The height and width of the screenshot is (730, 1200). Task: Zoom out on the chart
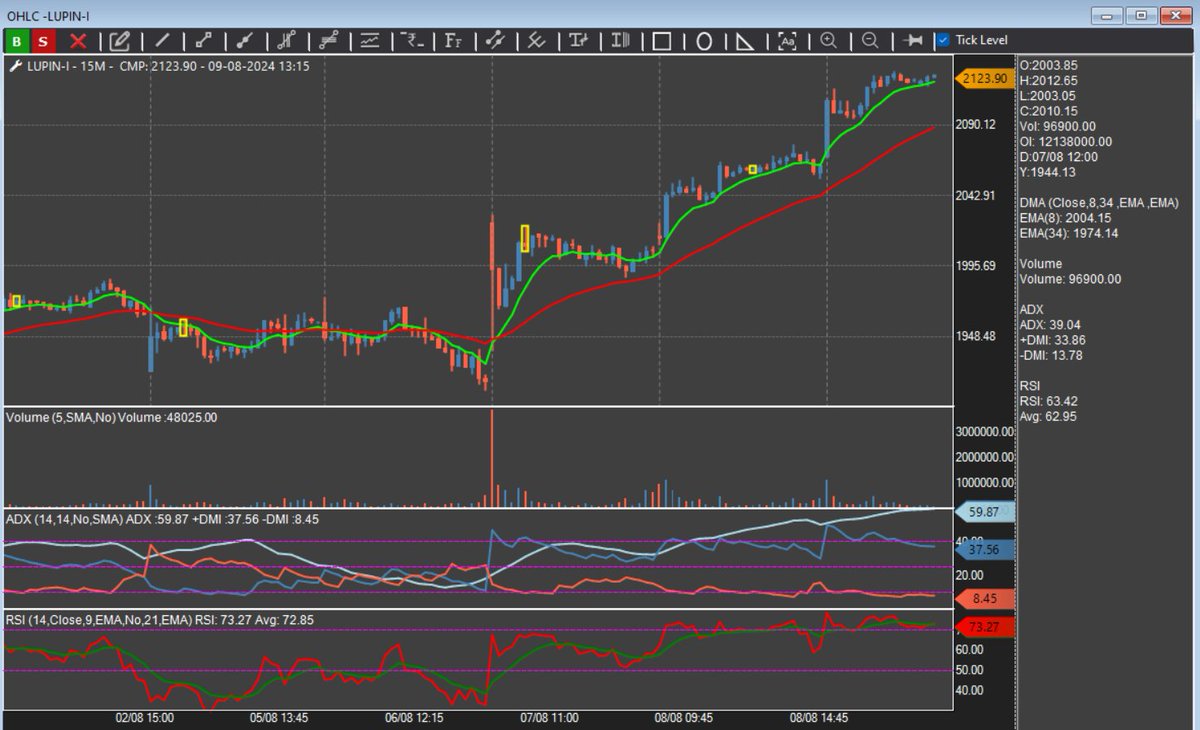[870, 41]
